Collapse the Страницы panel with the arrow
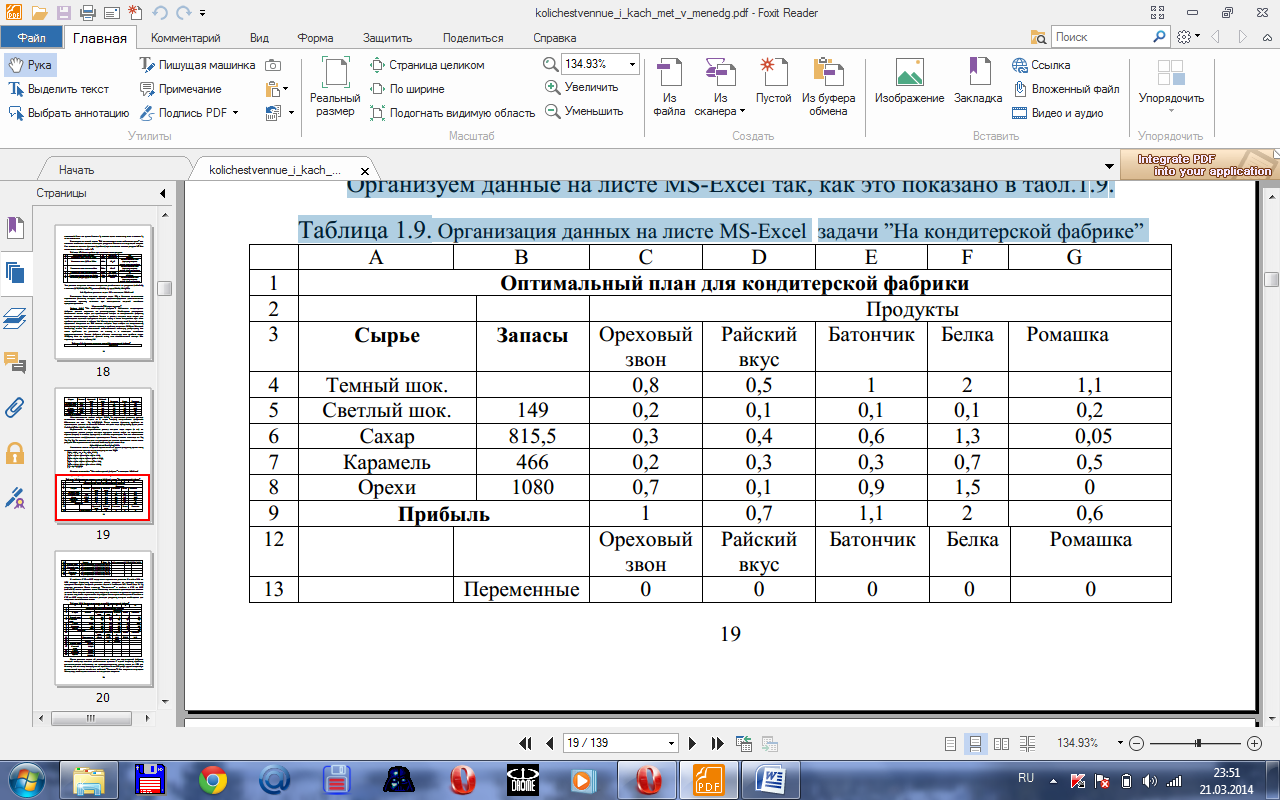This screenshot has width=1280, height=800. click(162, 193)
